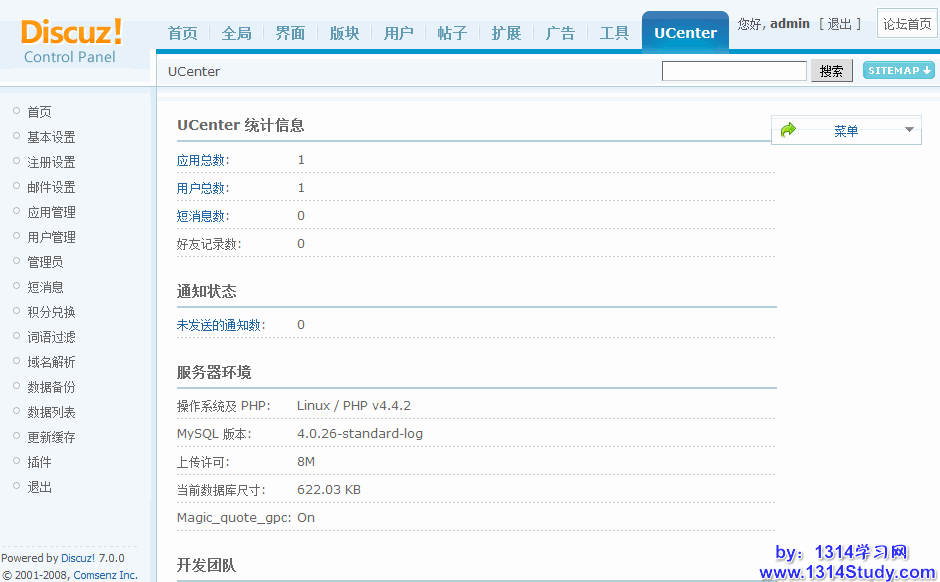940x582 pixels.
Task: Click the 退出 logout link at top
Action: [x=839, y=24]
